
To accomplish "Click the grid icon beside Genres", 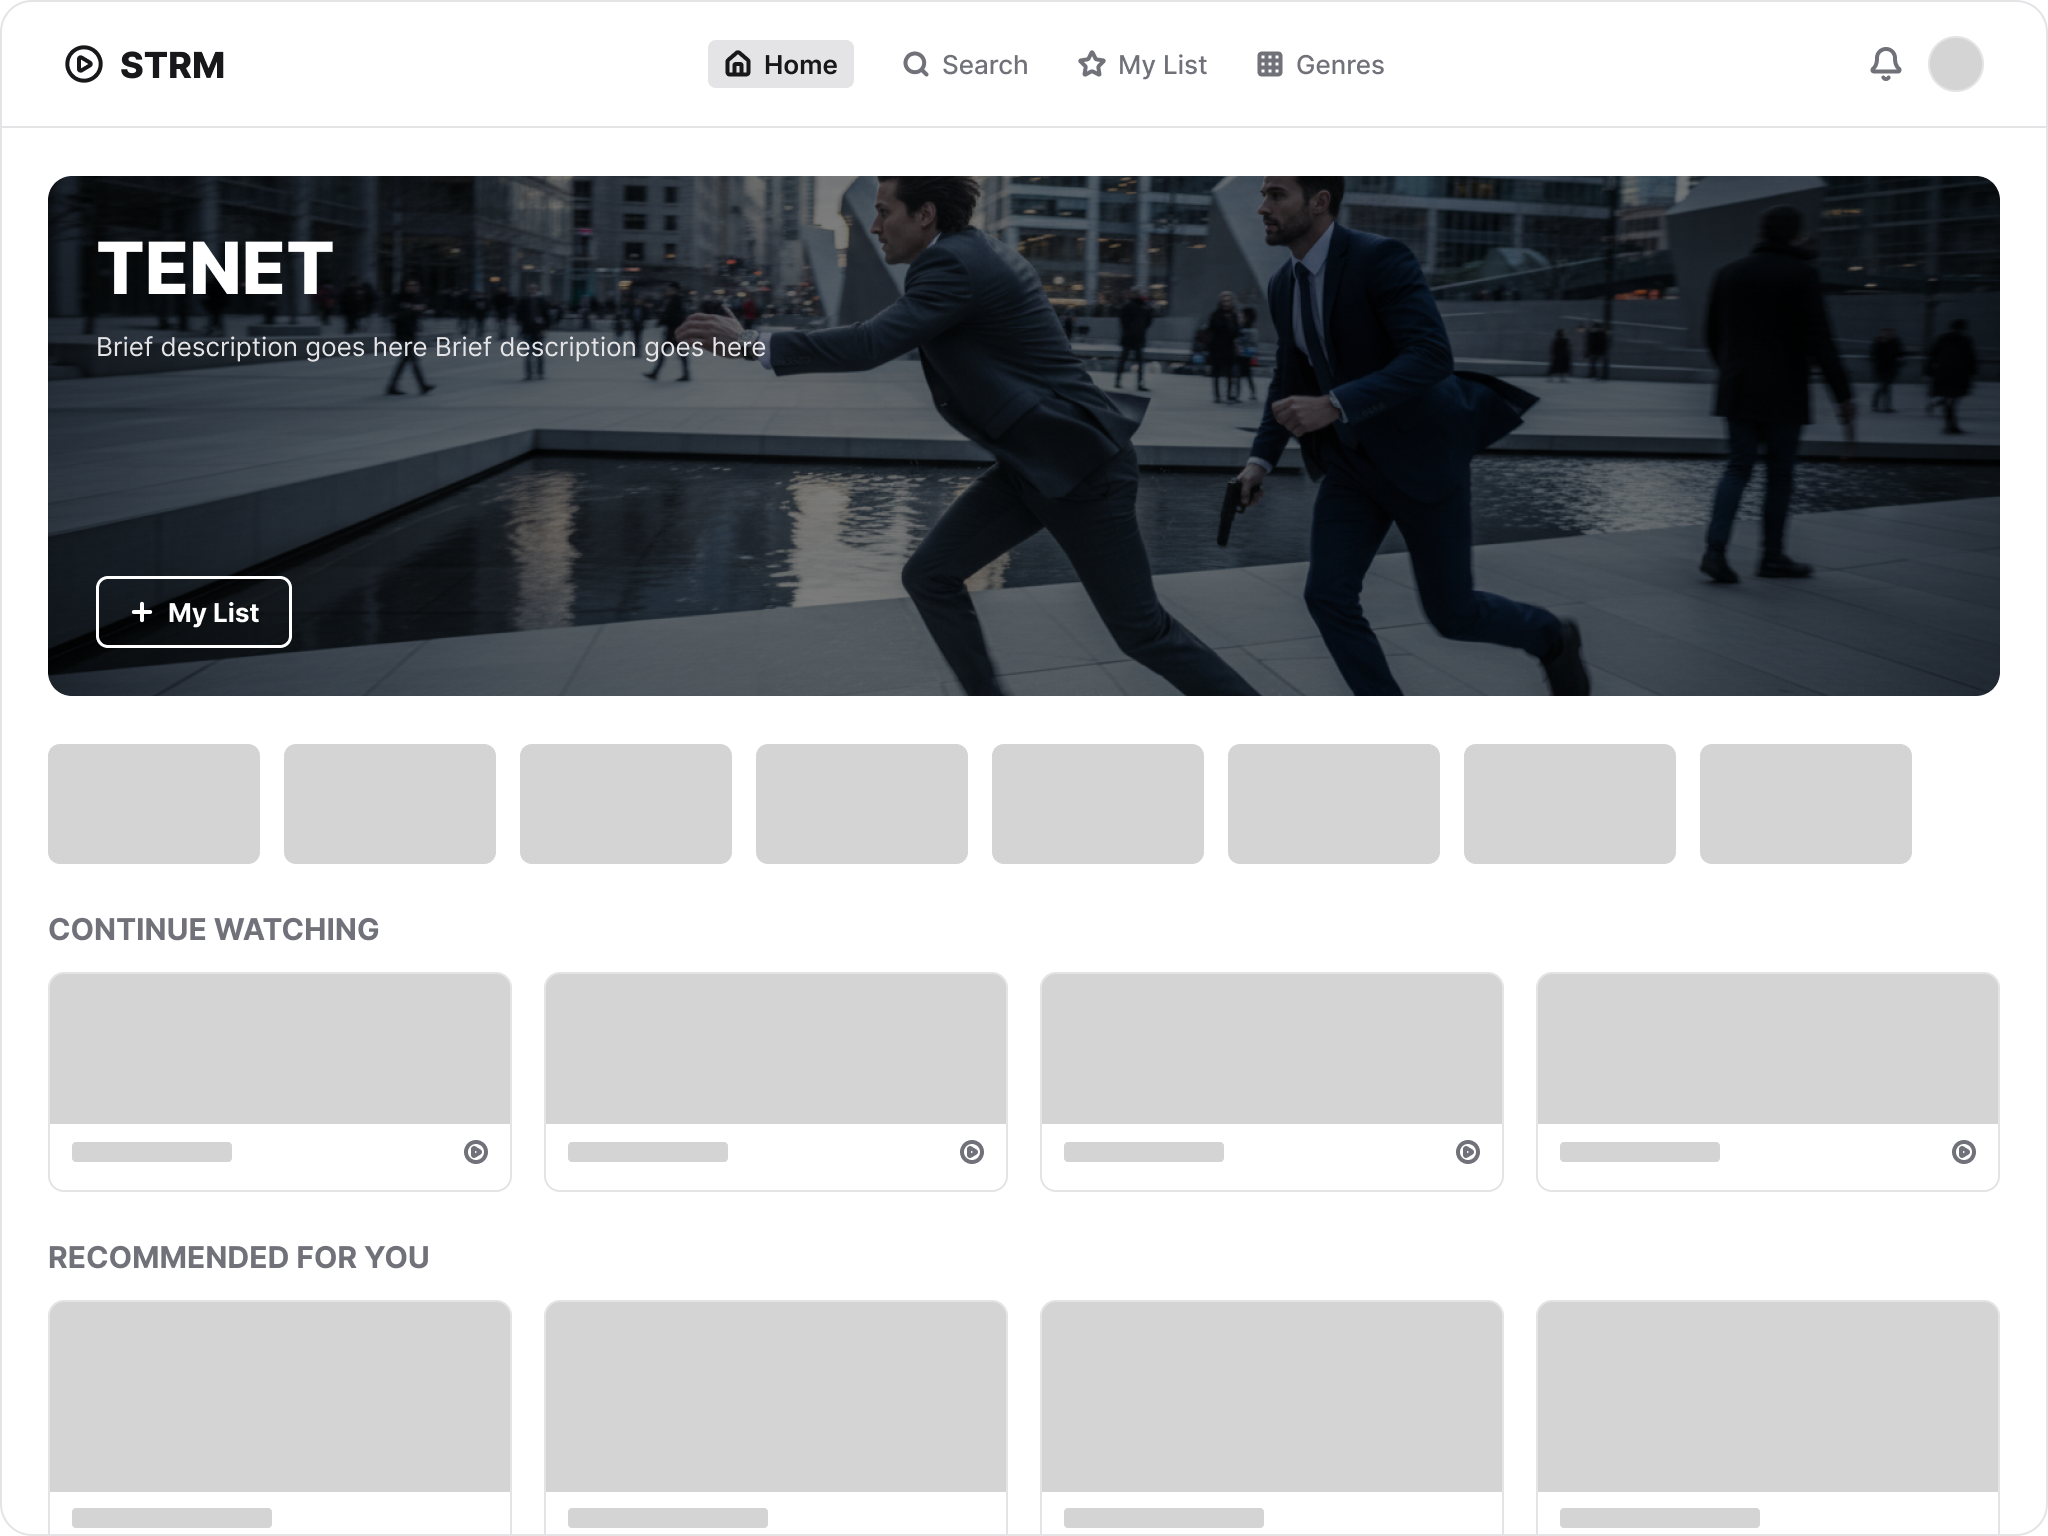I will click(x=1269, y=64).
